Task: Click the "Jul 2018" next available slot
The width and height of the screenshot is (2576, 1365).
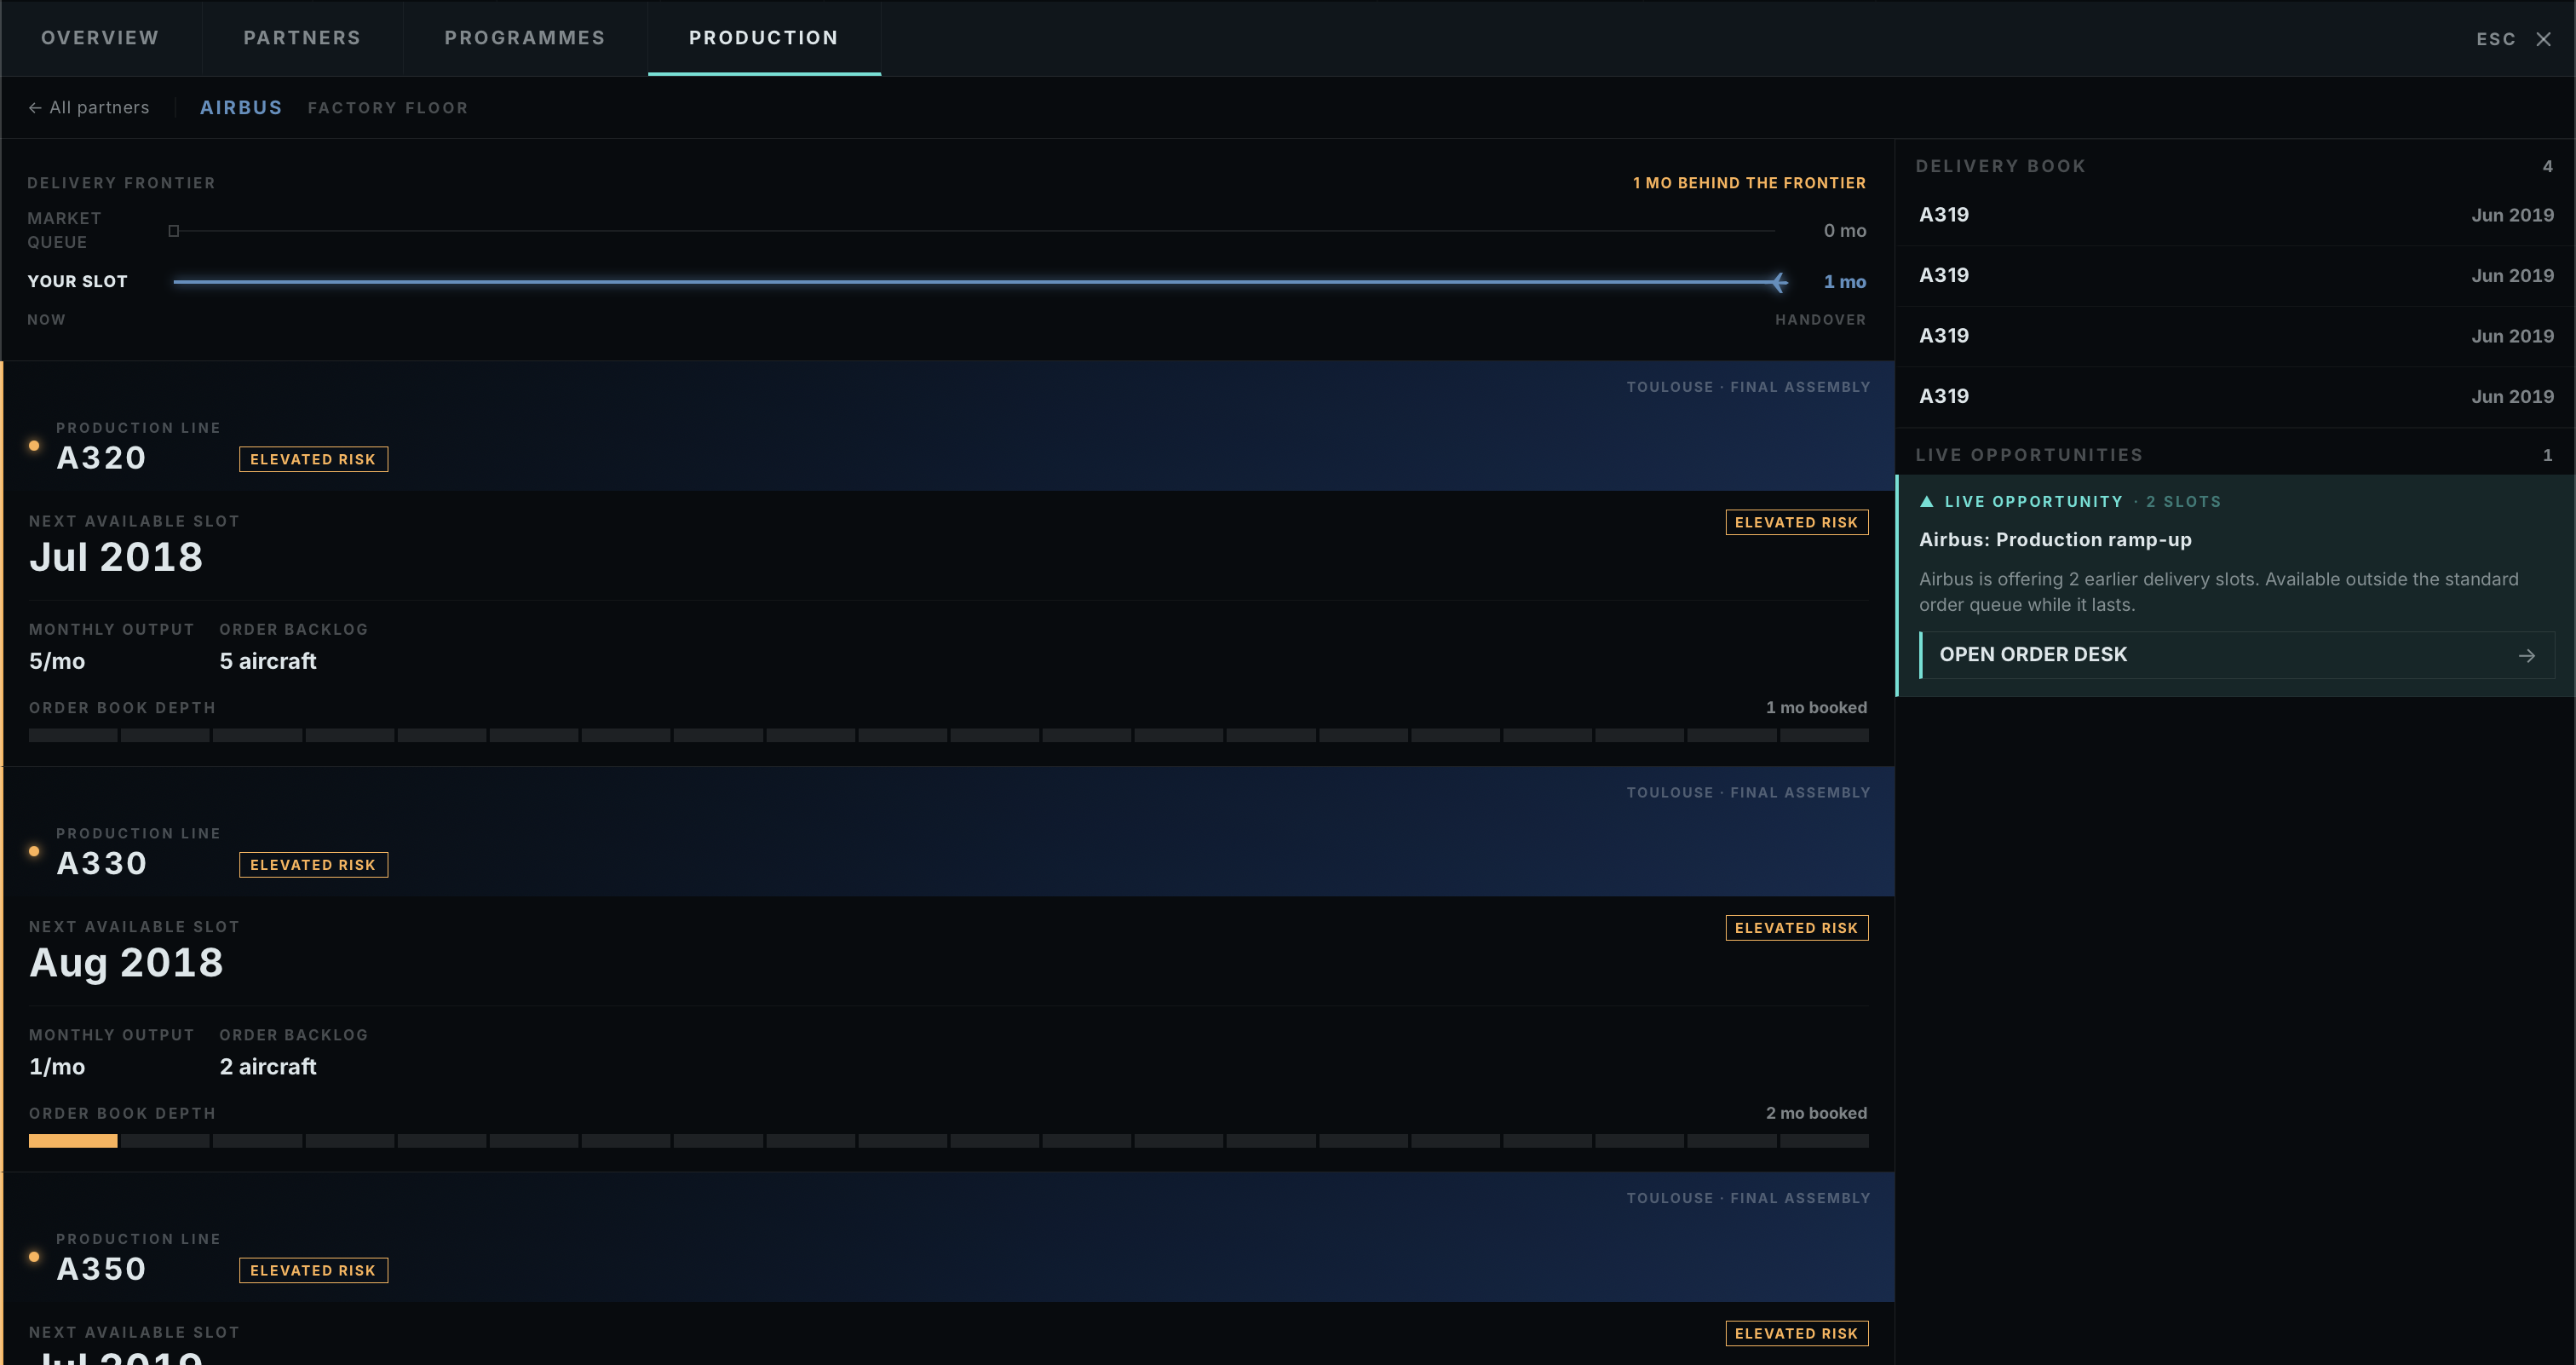Action: (116, 557)
